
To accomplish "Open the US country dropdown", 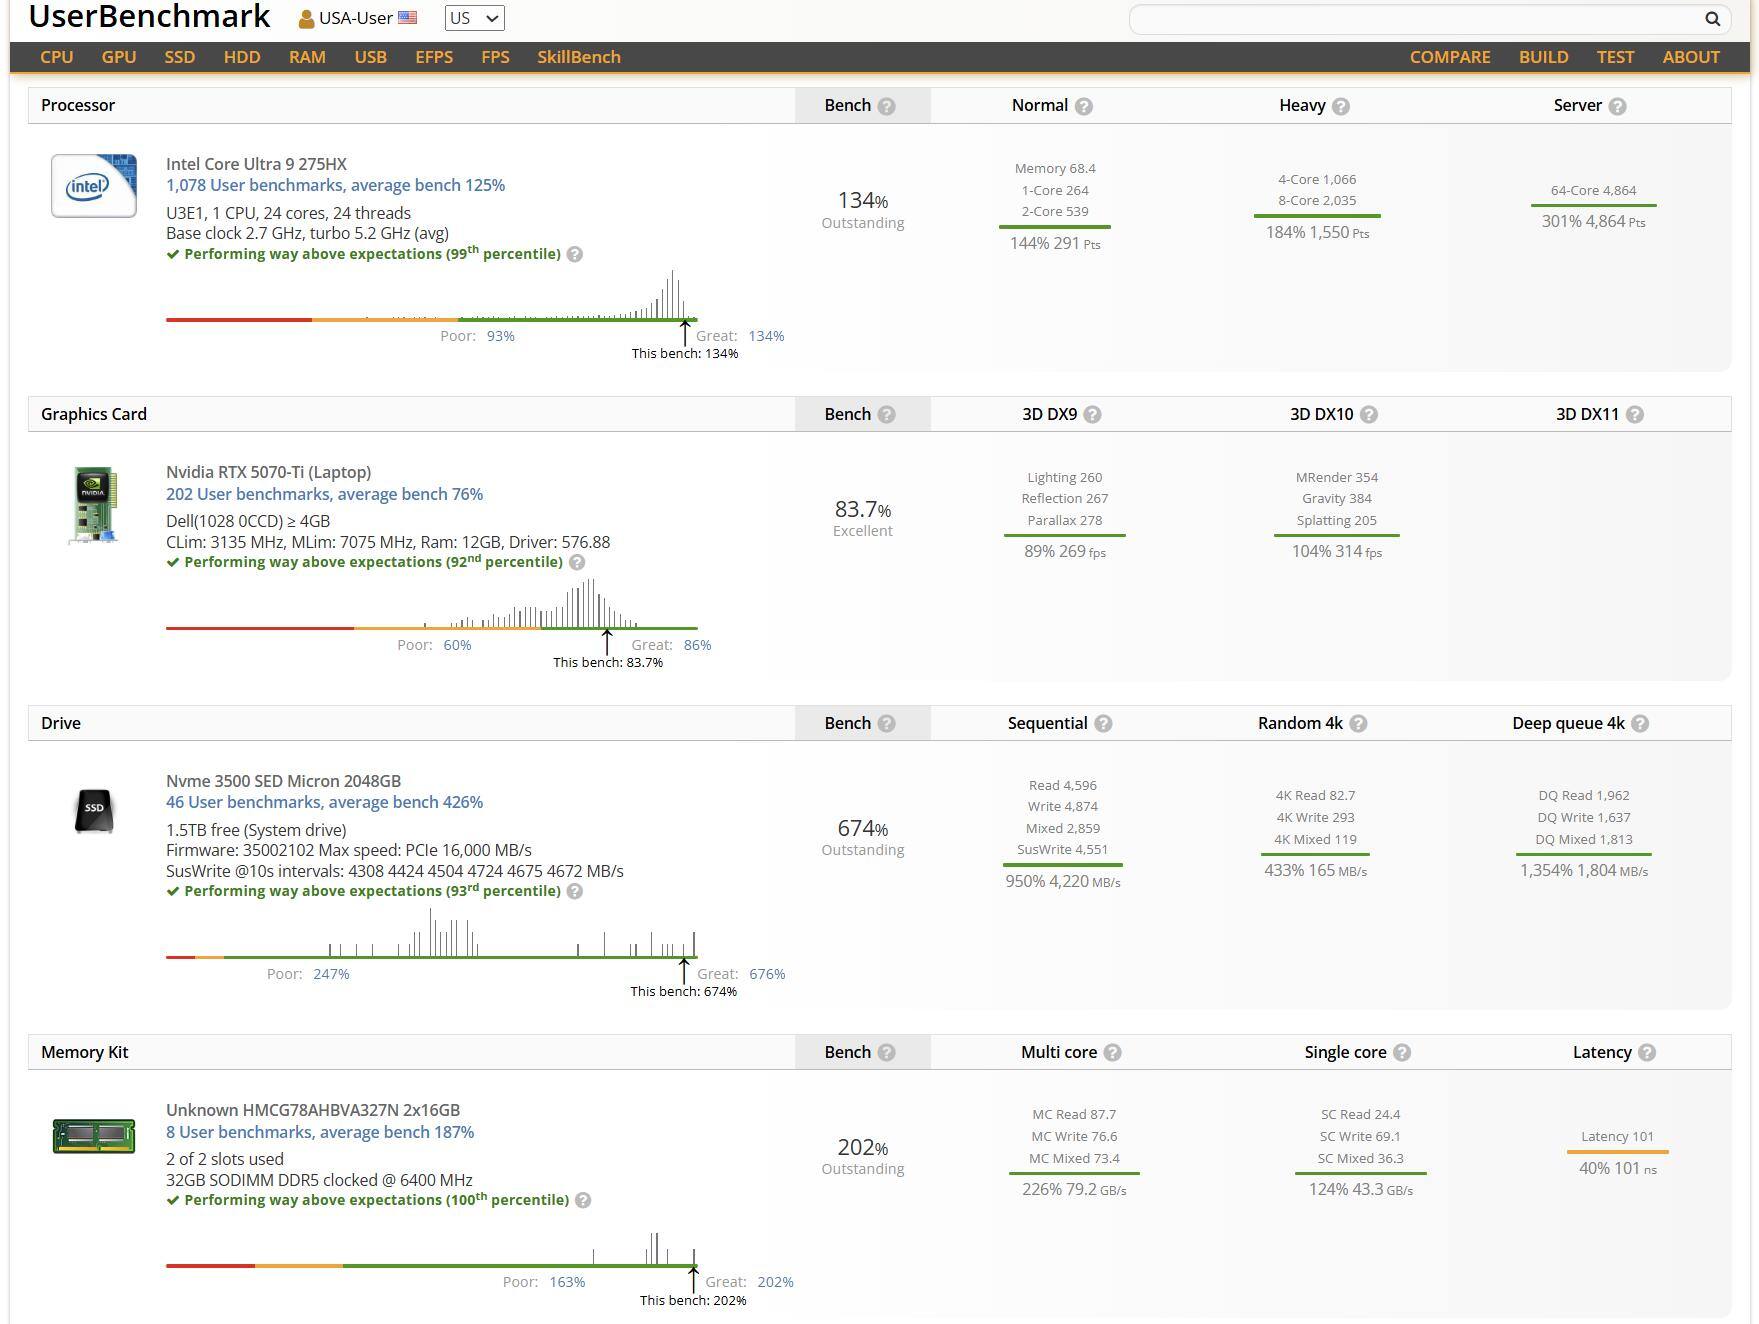I will (x=474, y=18).
